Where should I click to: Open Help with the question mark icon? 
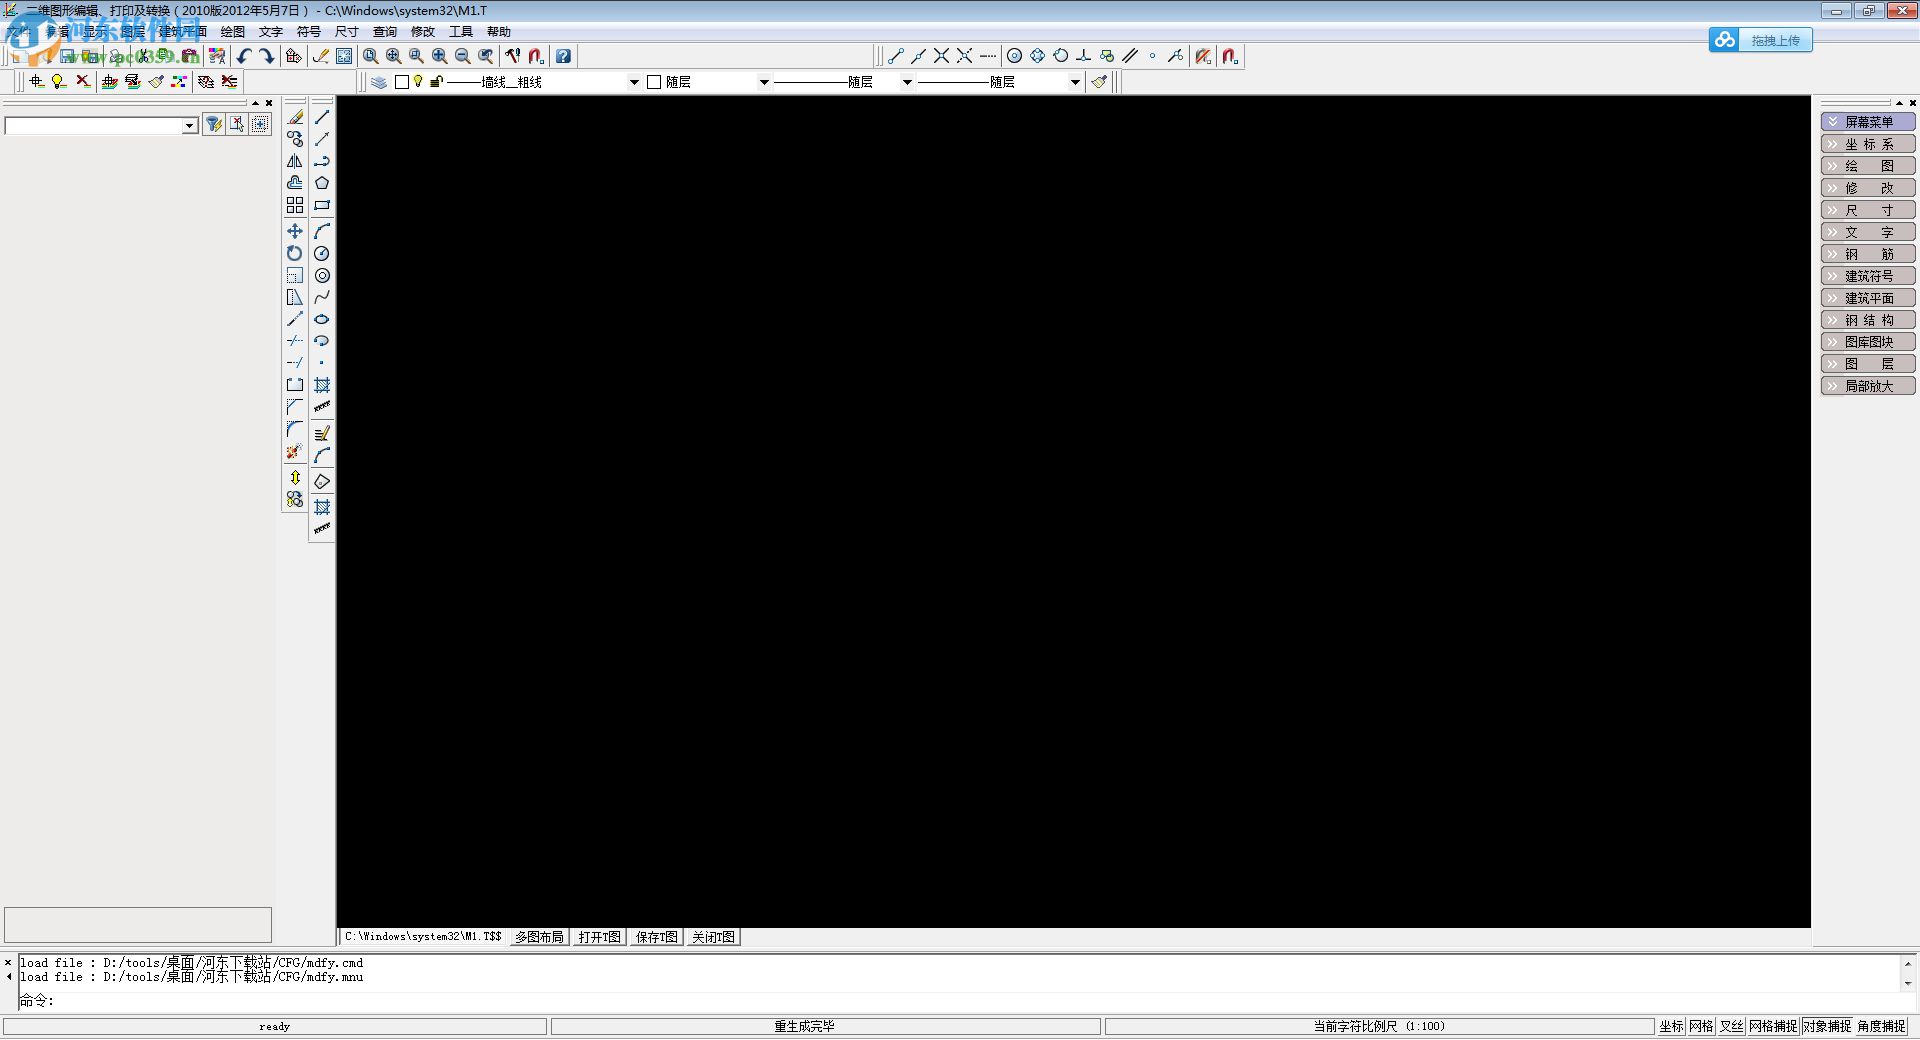tap(564, 56)
